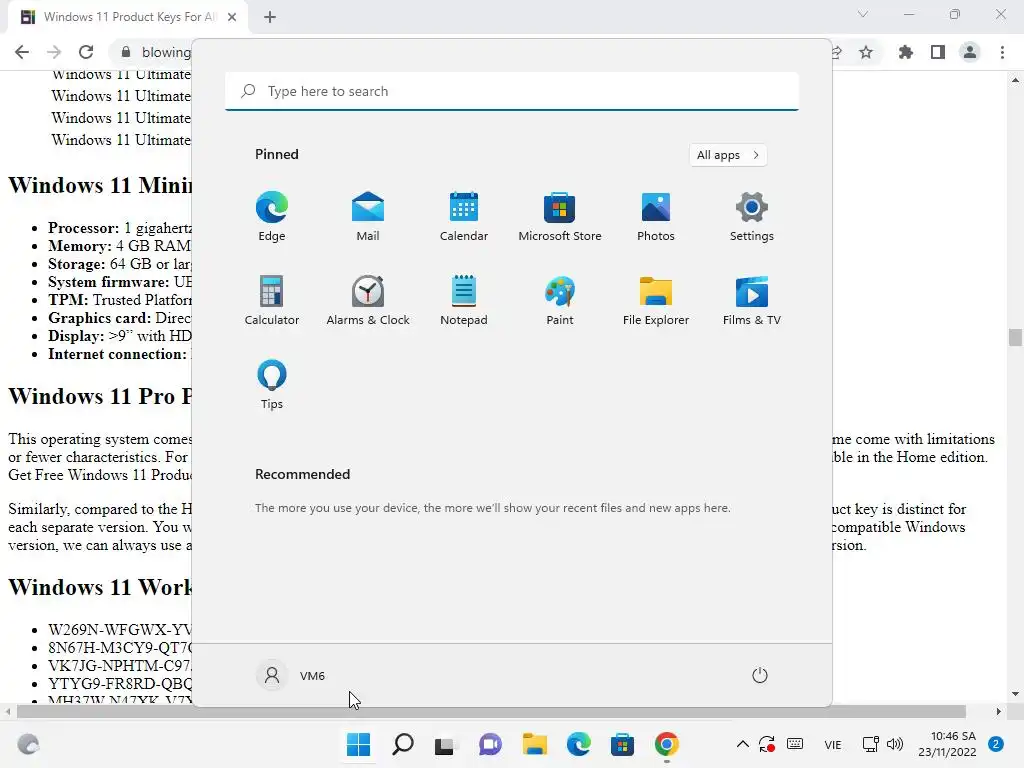
Task: Launch Mail from pinned apps
Action: coord(368,217)
